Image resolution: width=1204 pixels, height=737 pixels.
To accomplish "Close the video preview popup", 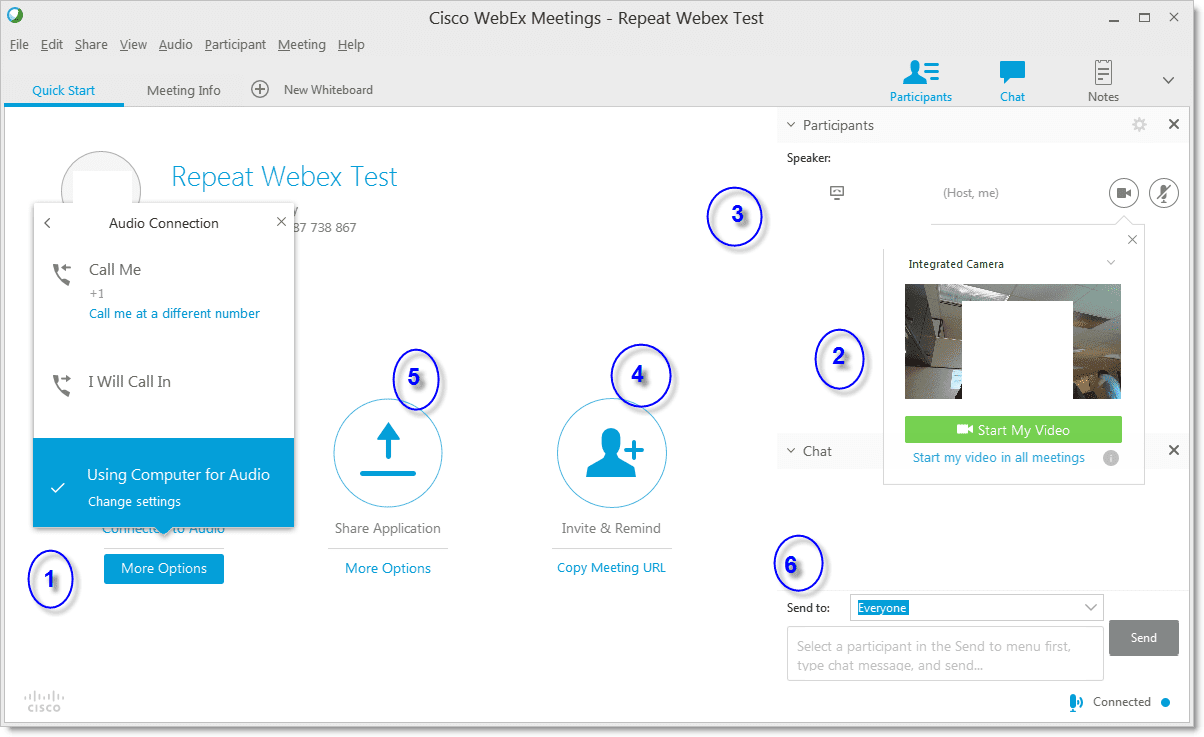I will [1132, 239].
